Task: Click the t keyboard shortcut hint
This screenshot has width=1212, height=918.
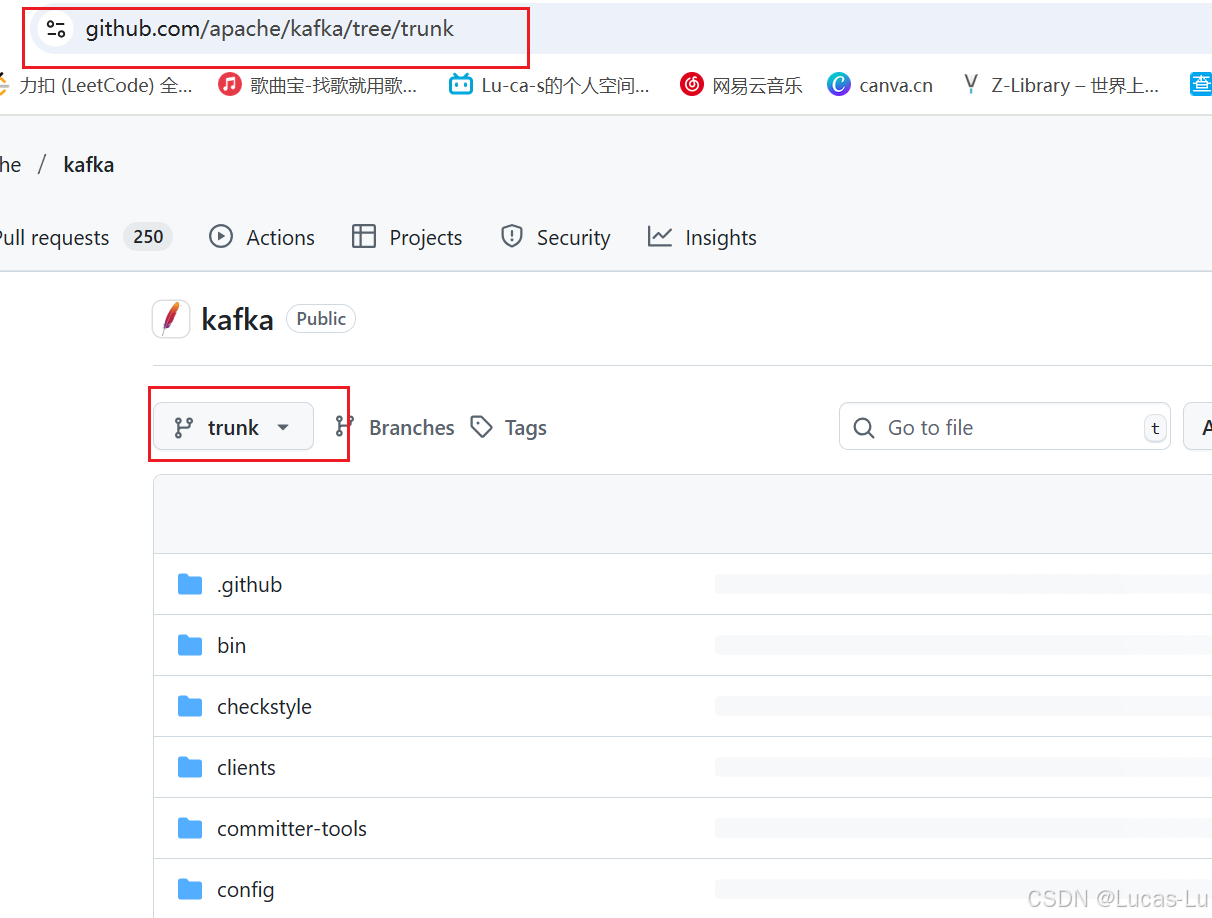Action: [x=1155, y=428]
